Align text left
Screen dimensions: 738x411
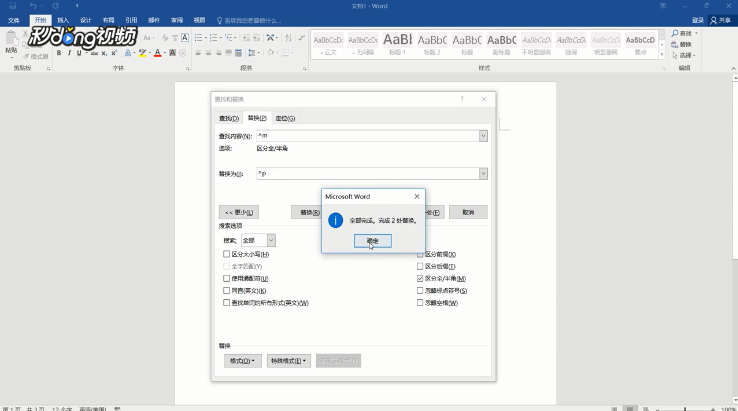pos(198,53)
